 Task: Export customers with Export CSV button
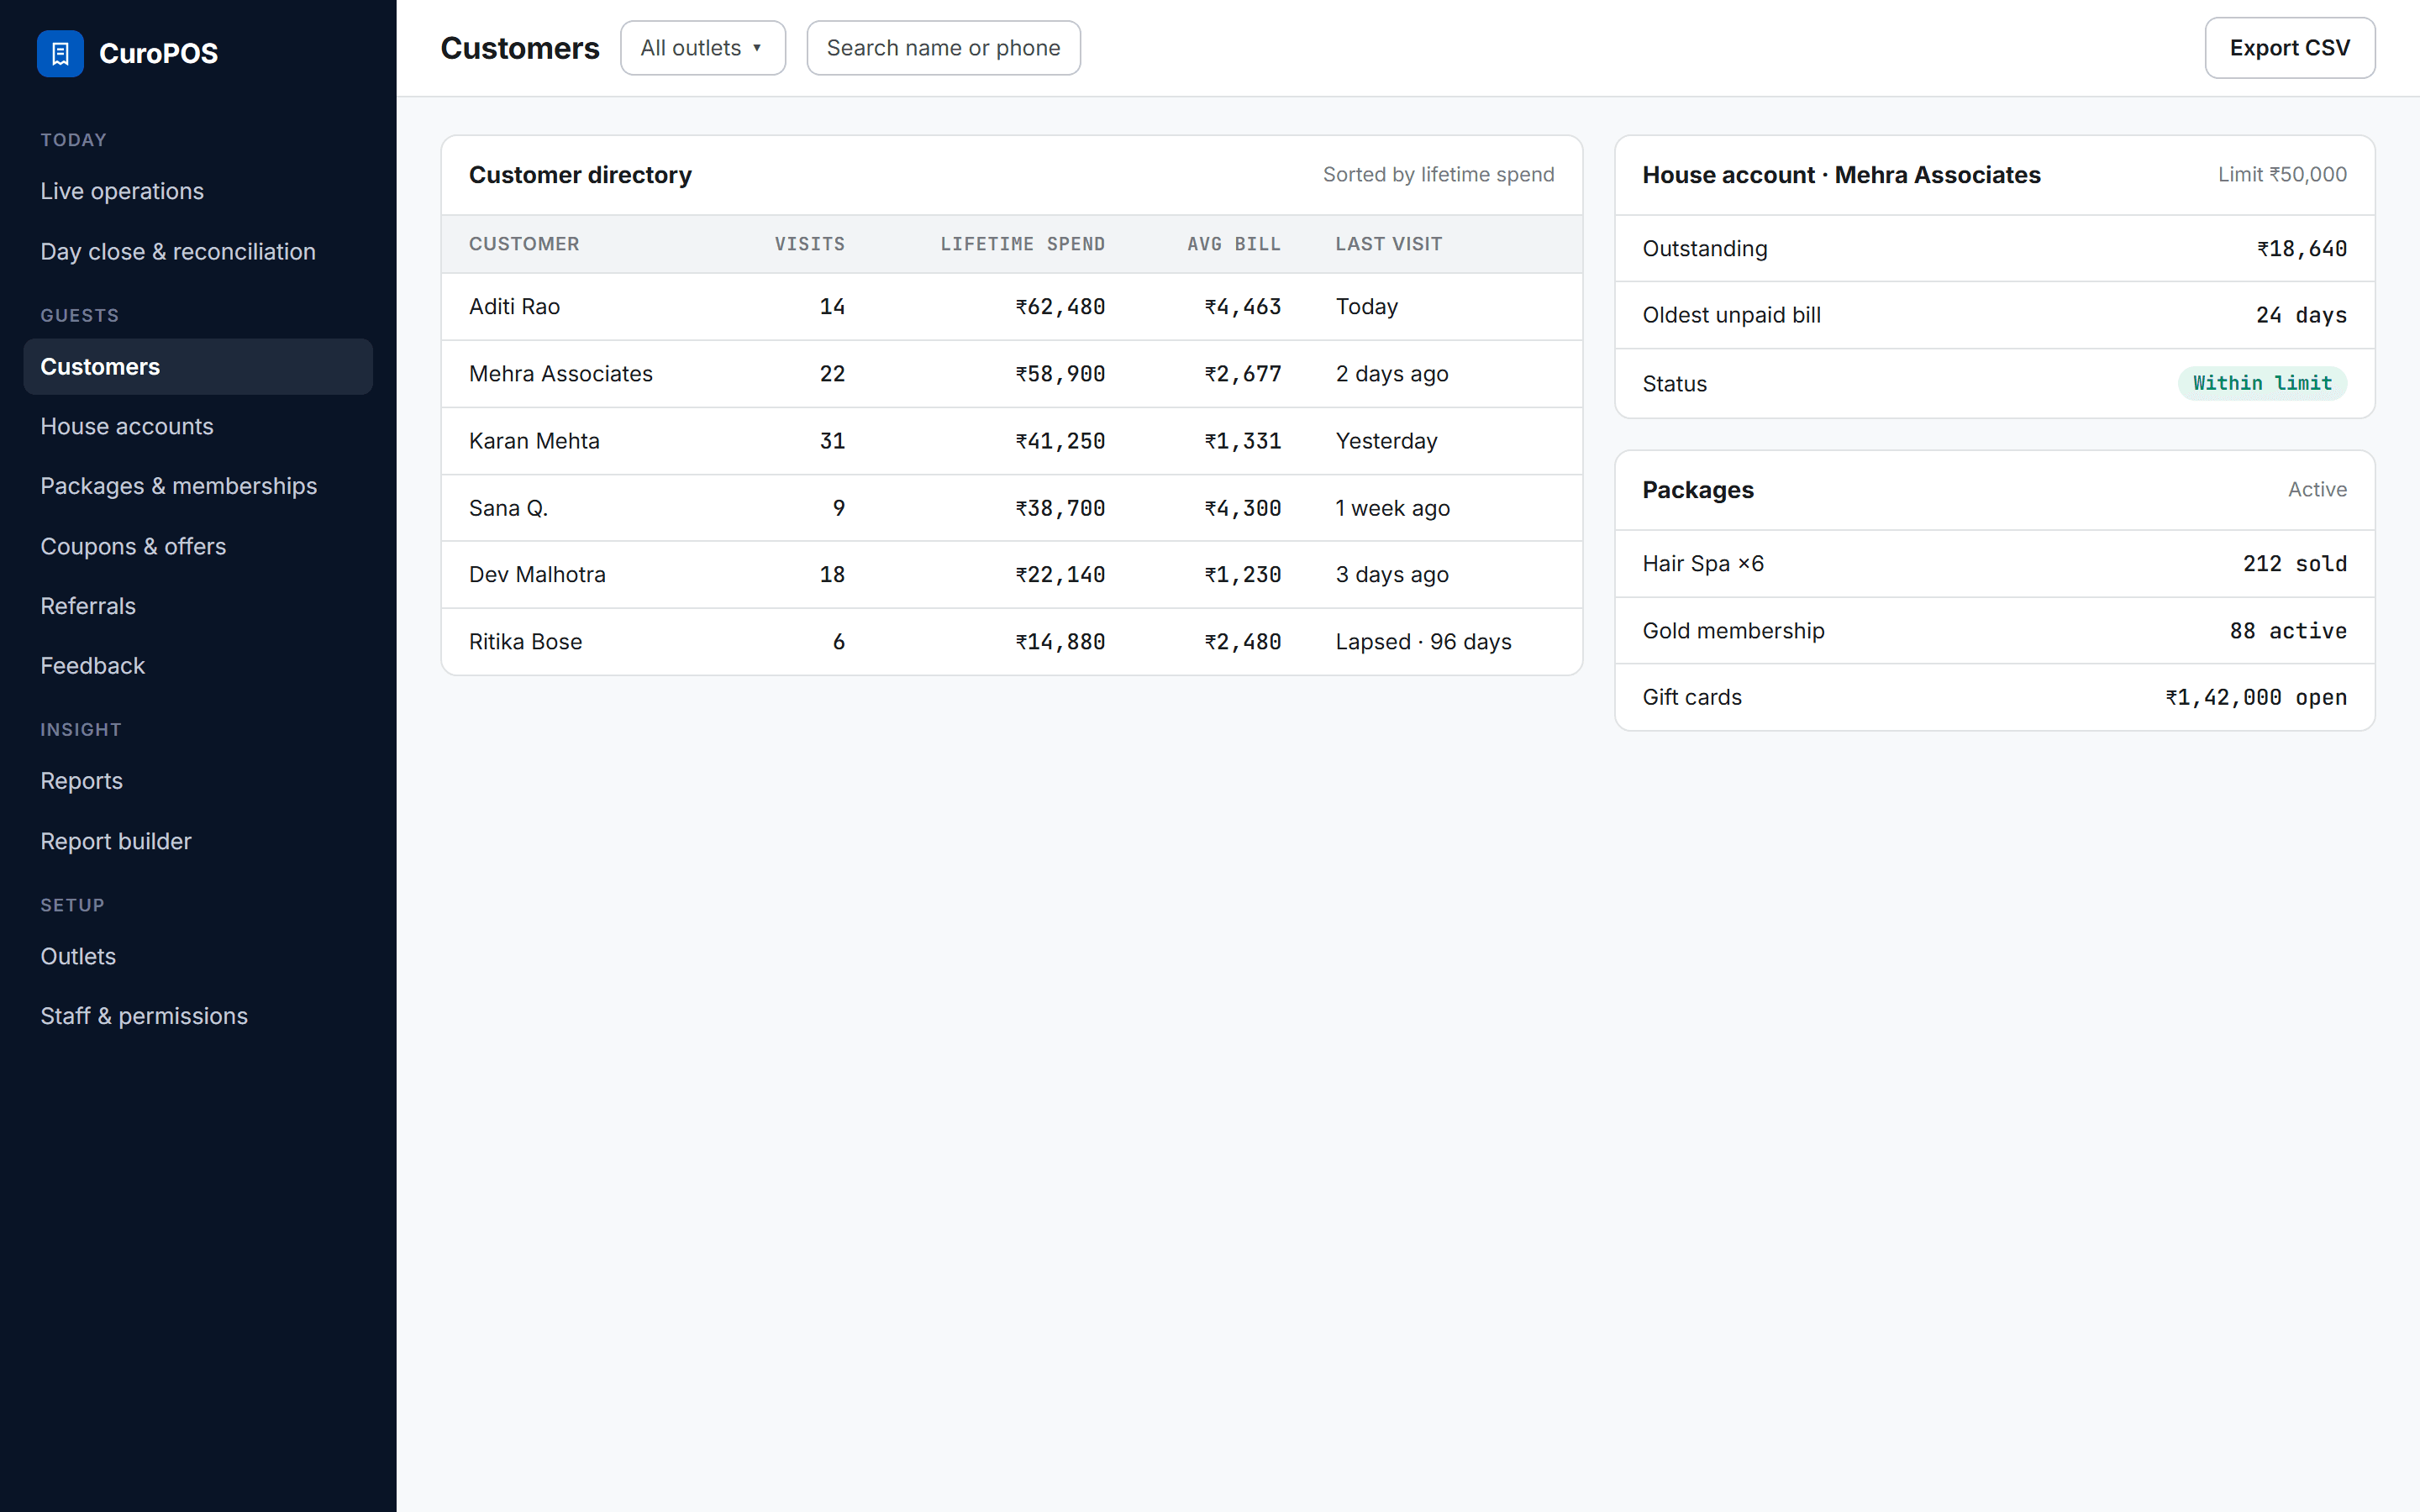pyautogui.click(x=2289, y=48)
